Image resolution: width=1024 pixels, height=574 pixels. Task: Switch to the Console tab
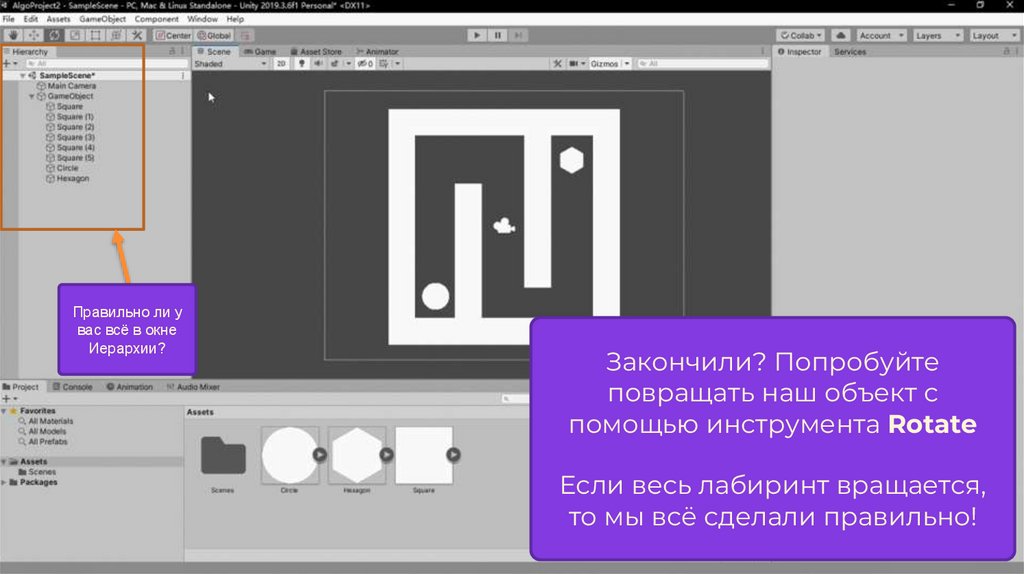[72, 387]
